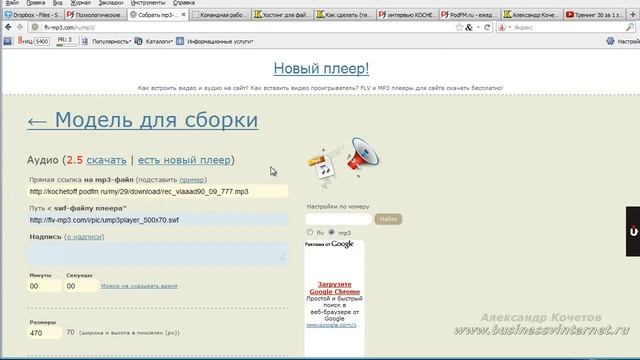
Task: Focus the 'Настройки по номеру' input field
Action: point(339,219)
